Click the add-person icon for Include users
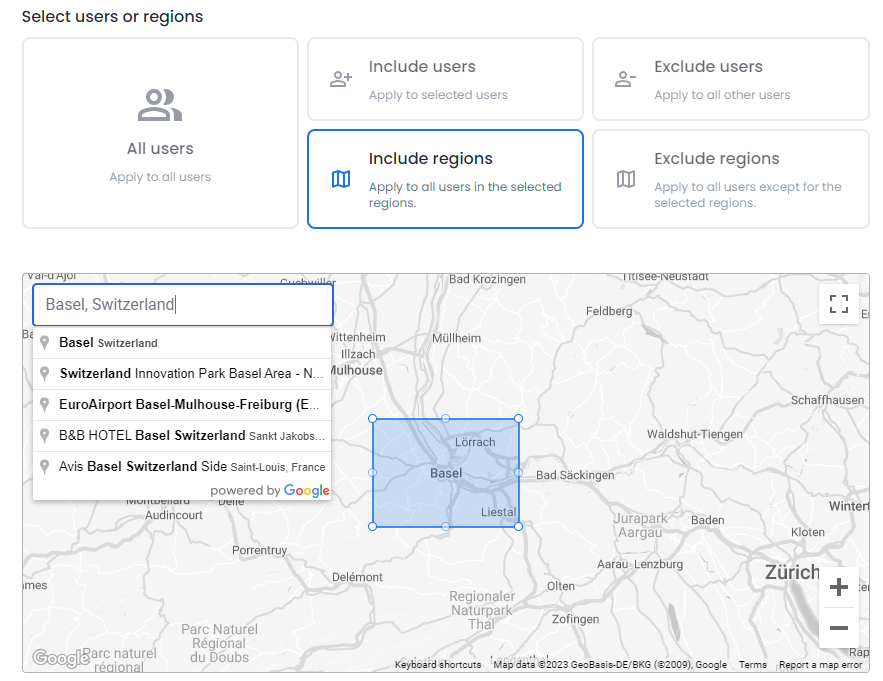Image resolution: width=883 pixels, height=681 pixels. pos(341,79)
